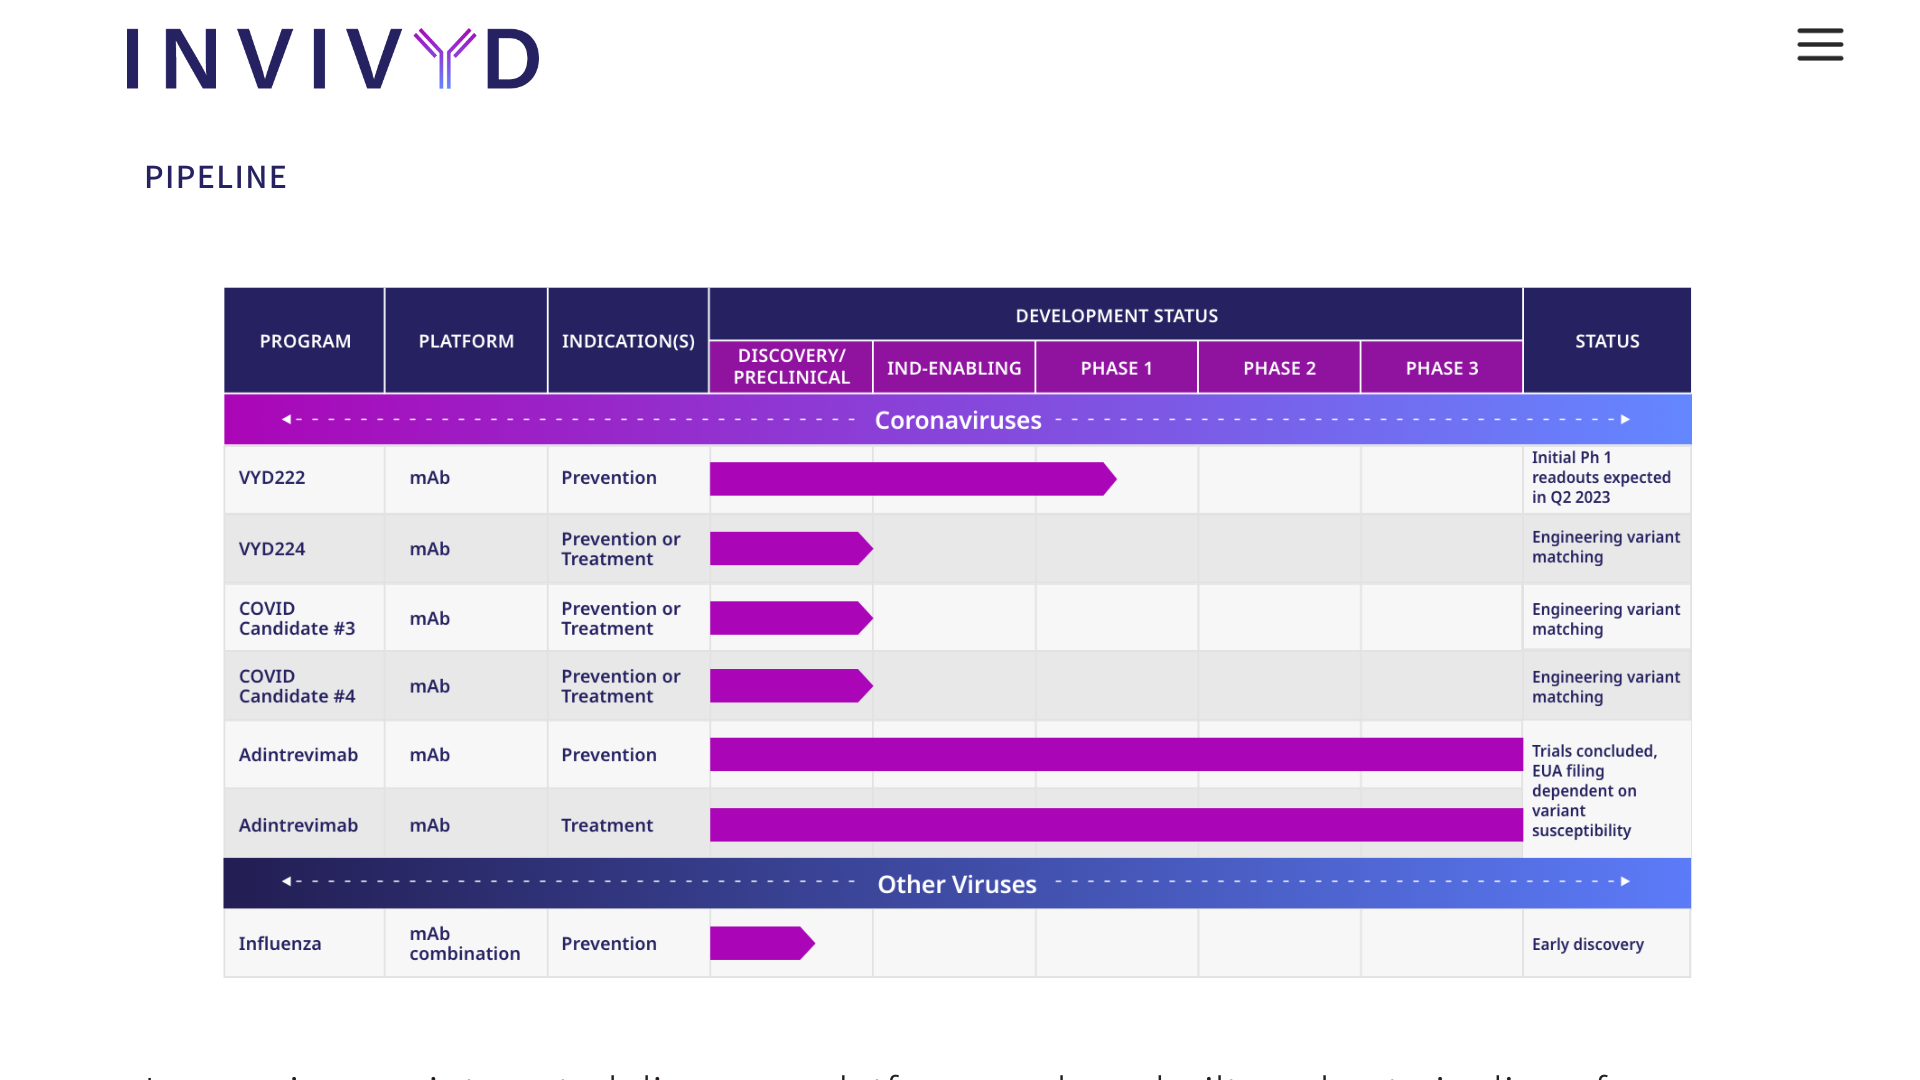Click the COVID Candidate #4 progress bar
The width and height of the screenshot is (1920, 1080).
click(789, 686)
